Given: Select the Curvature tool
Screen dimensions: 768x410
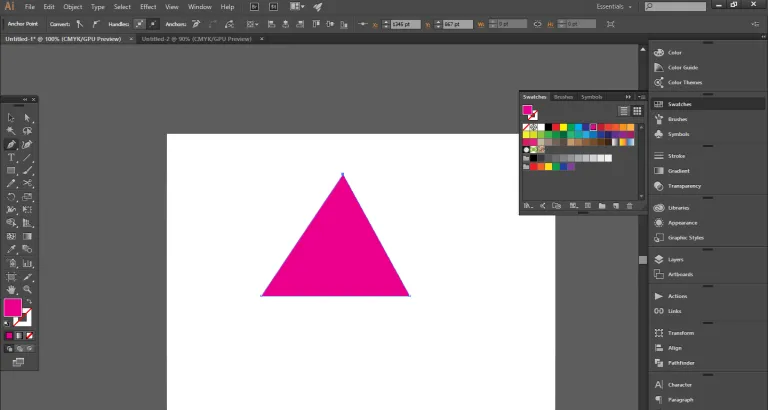Looking at the screenshot, I should pos(27,145).
